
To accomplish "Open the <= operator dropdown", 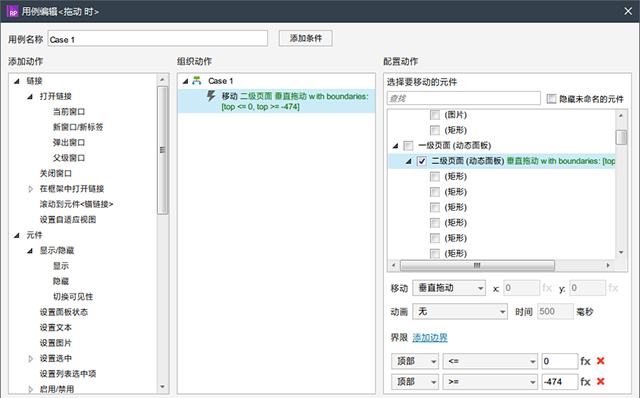I will pos(490,361).
